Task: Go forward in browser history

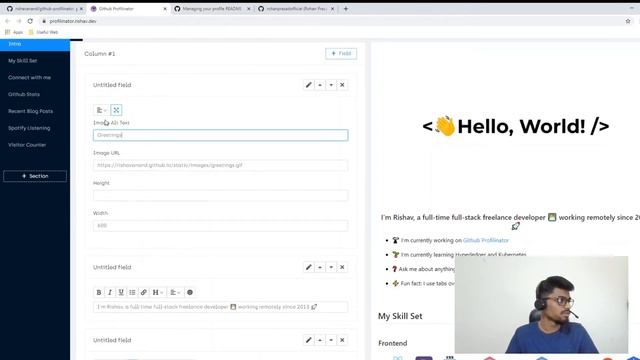Action: pyautogui.click(x=19, y=21)
